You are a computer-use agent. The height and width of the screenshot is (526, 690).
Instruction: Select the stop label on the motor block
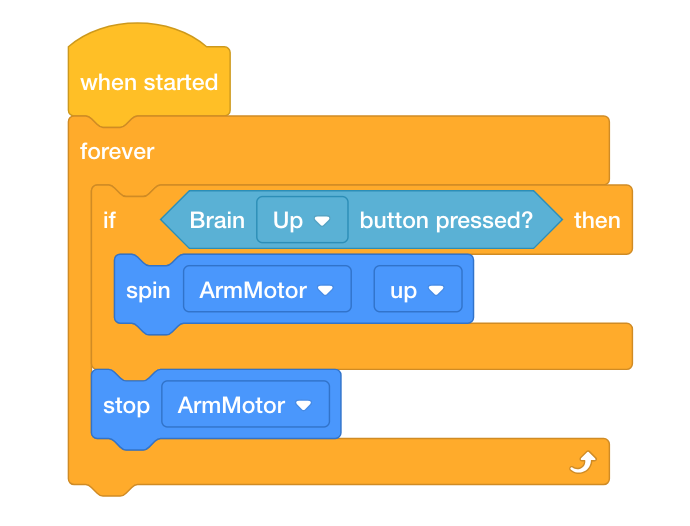127,405
